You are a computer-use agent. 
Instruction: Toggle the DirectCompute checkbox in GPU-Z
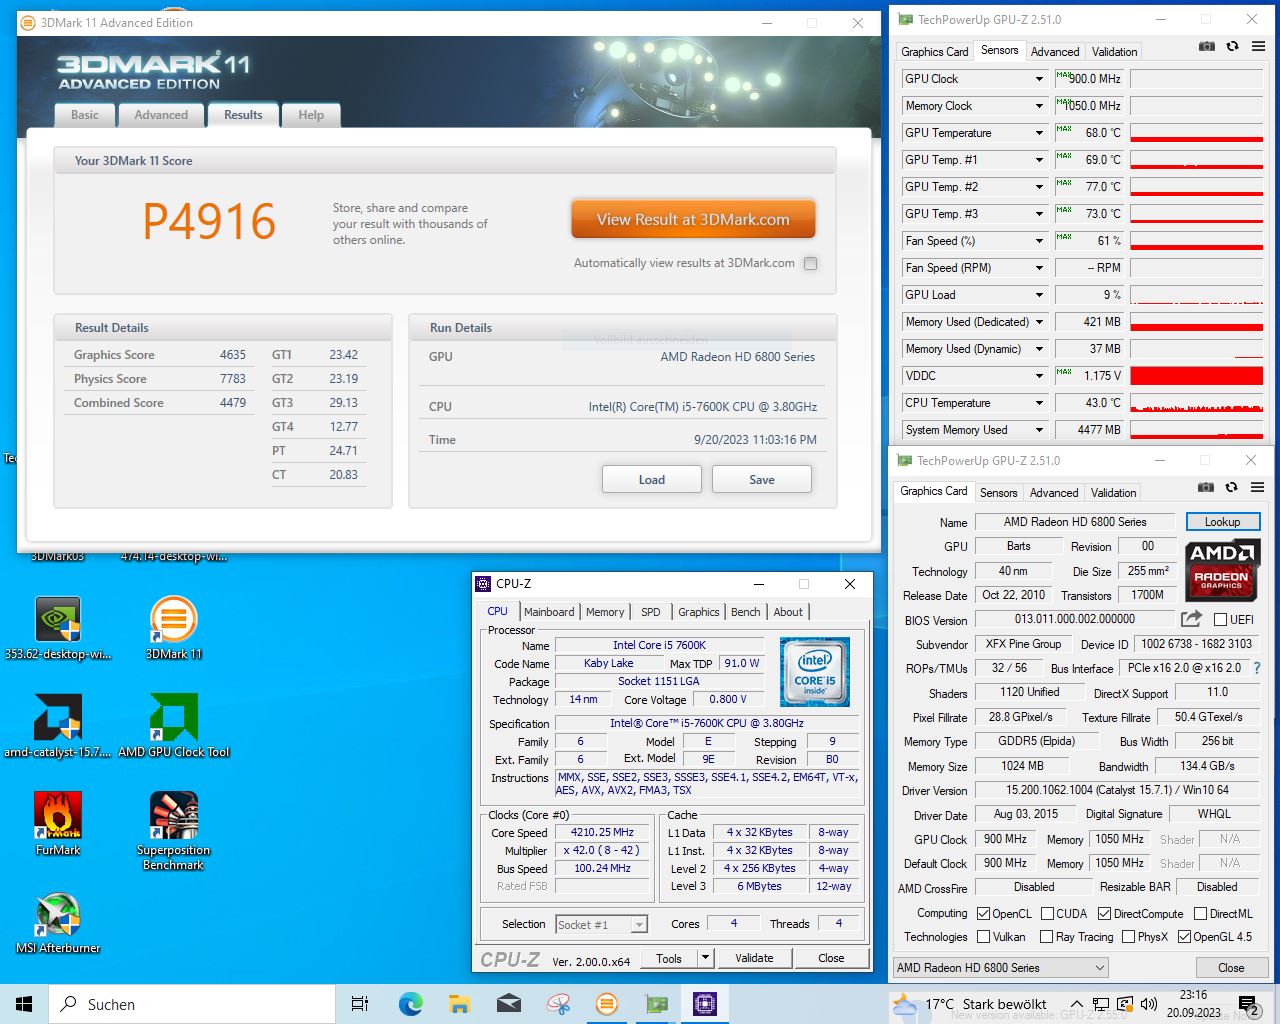point(1104,913)
